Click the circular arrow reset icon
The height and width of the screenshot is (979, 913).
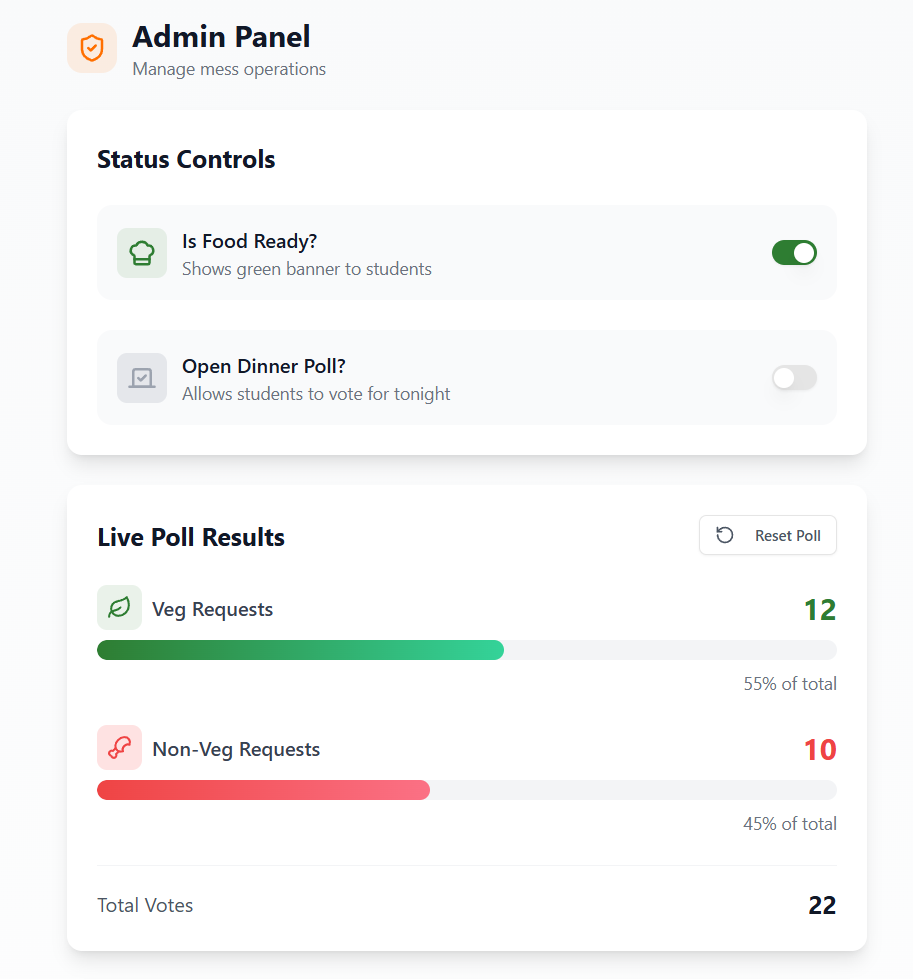(725, 536)
